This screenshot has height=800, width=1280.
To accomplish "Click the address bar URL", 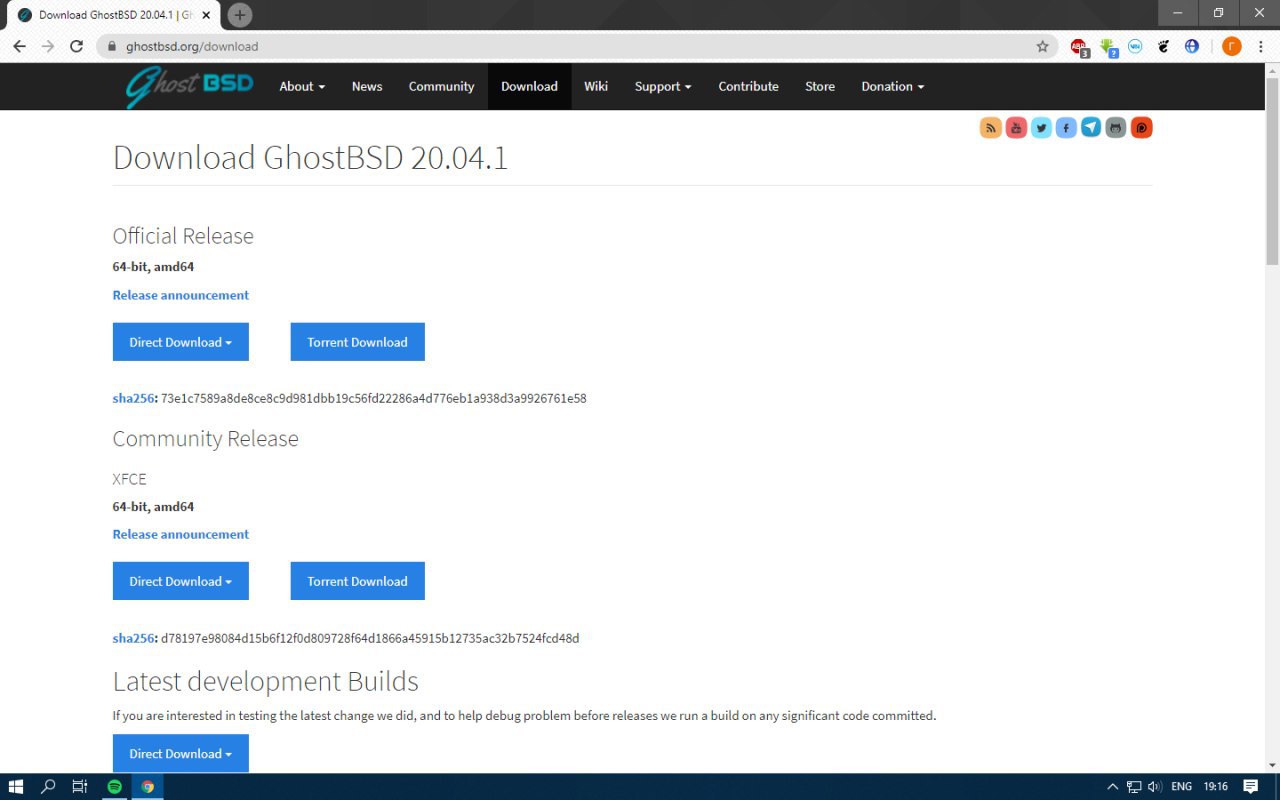I will coord(192,46).
